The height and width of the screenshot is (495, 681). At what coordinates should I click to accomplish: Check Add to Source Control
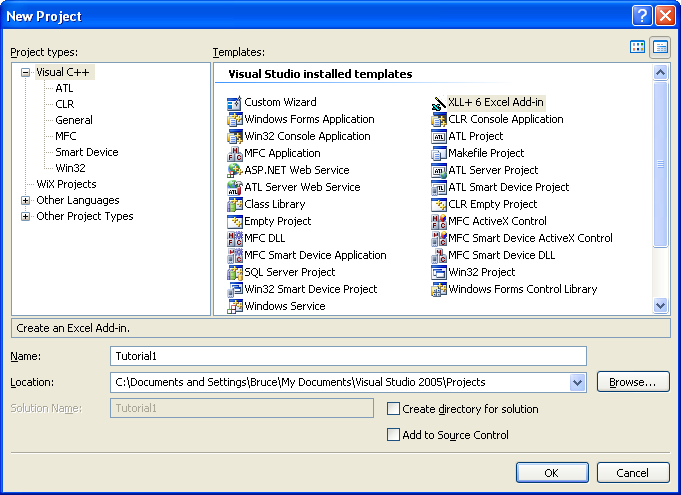coord(393,435)
